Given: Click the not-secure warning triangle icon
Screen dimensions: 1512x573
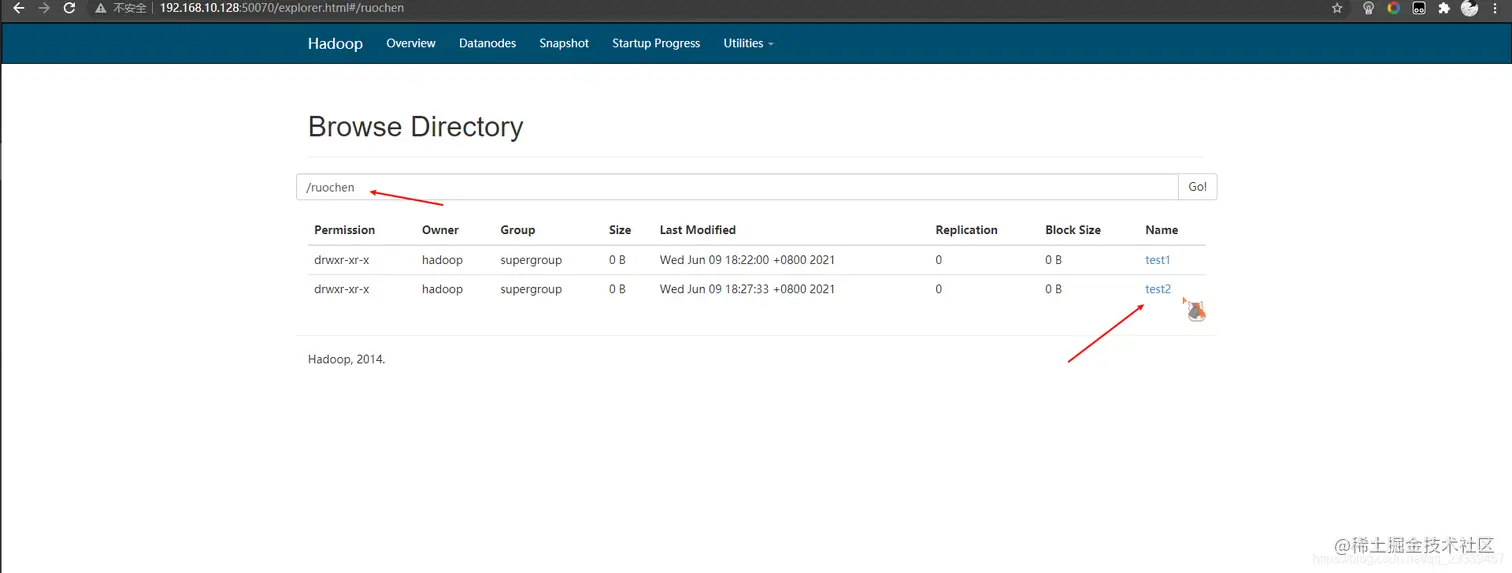Looking at the screenshot, I should [x=101, y=8].
